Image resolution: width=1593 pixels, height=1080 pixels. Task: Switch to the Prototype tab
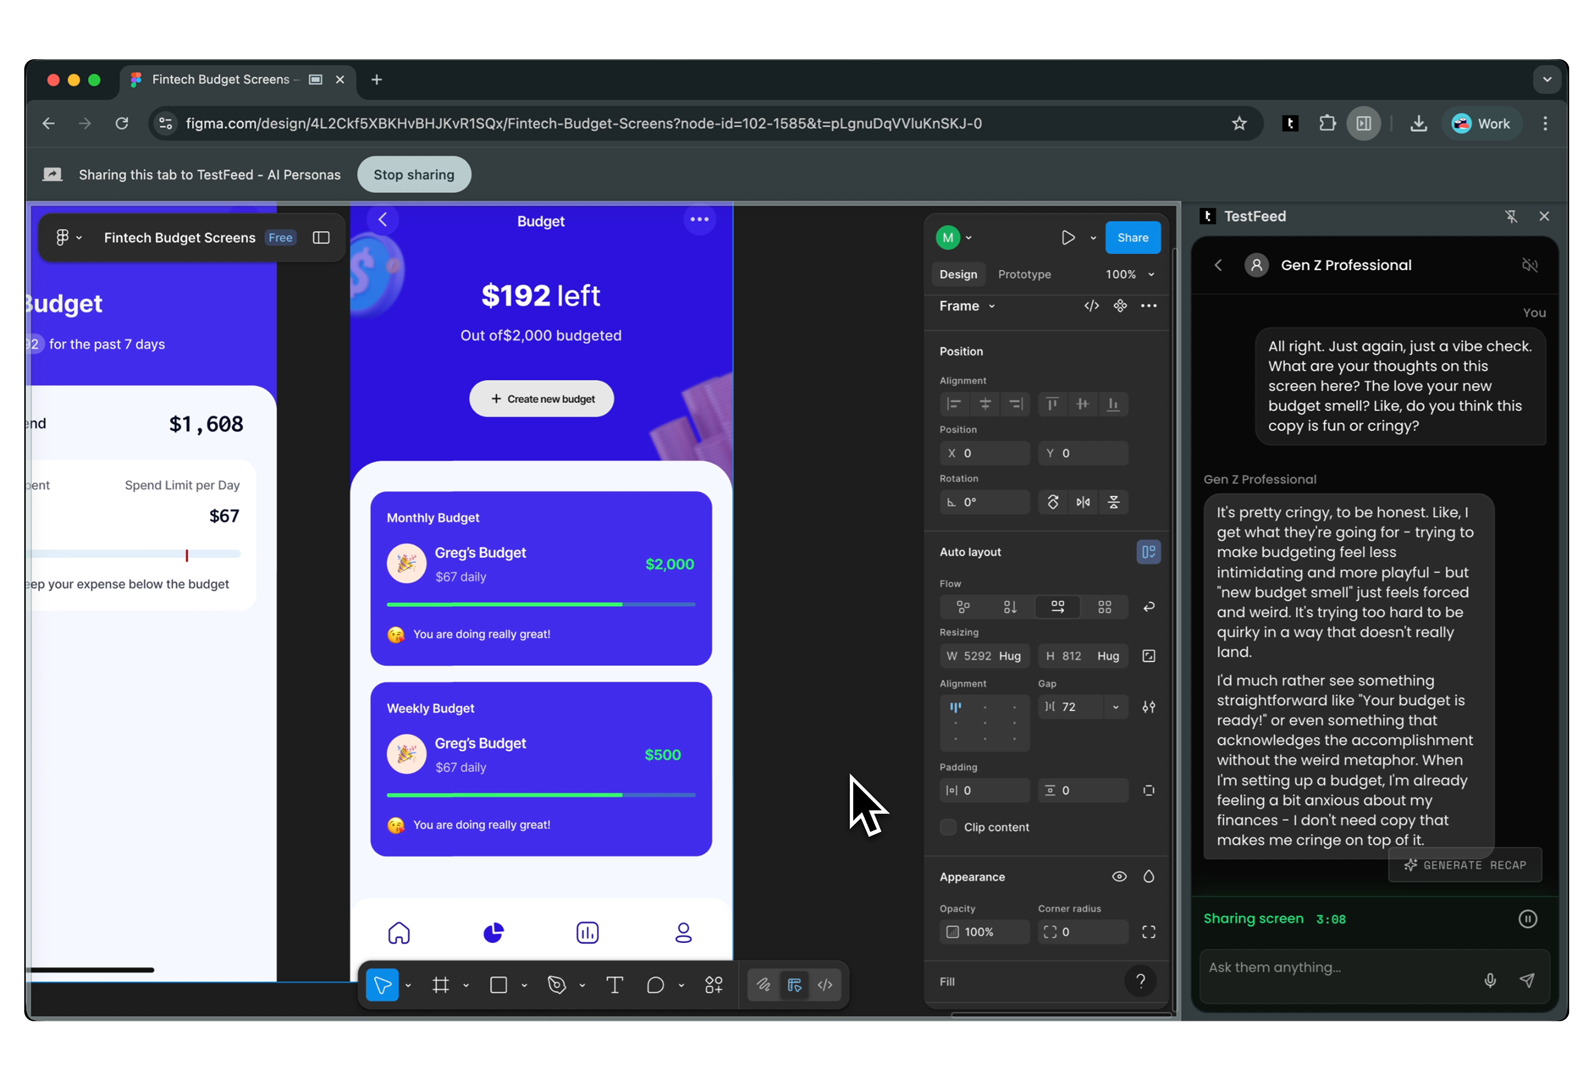pyautogui.click(x=1024, y=274)
